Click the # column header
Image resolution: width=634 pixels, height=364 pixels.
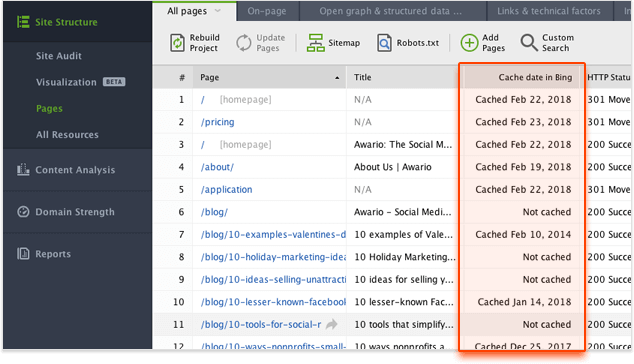coord(182,77)
